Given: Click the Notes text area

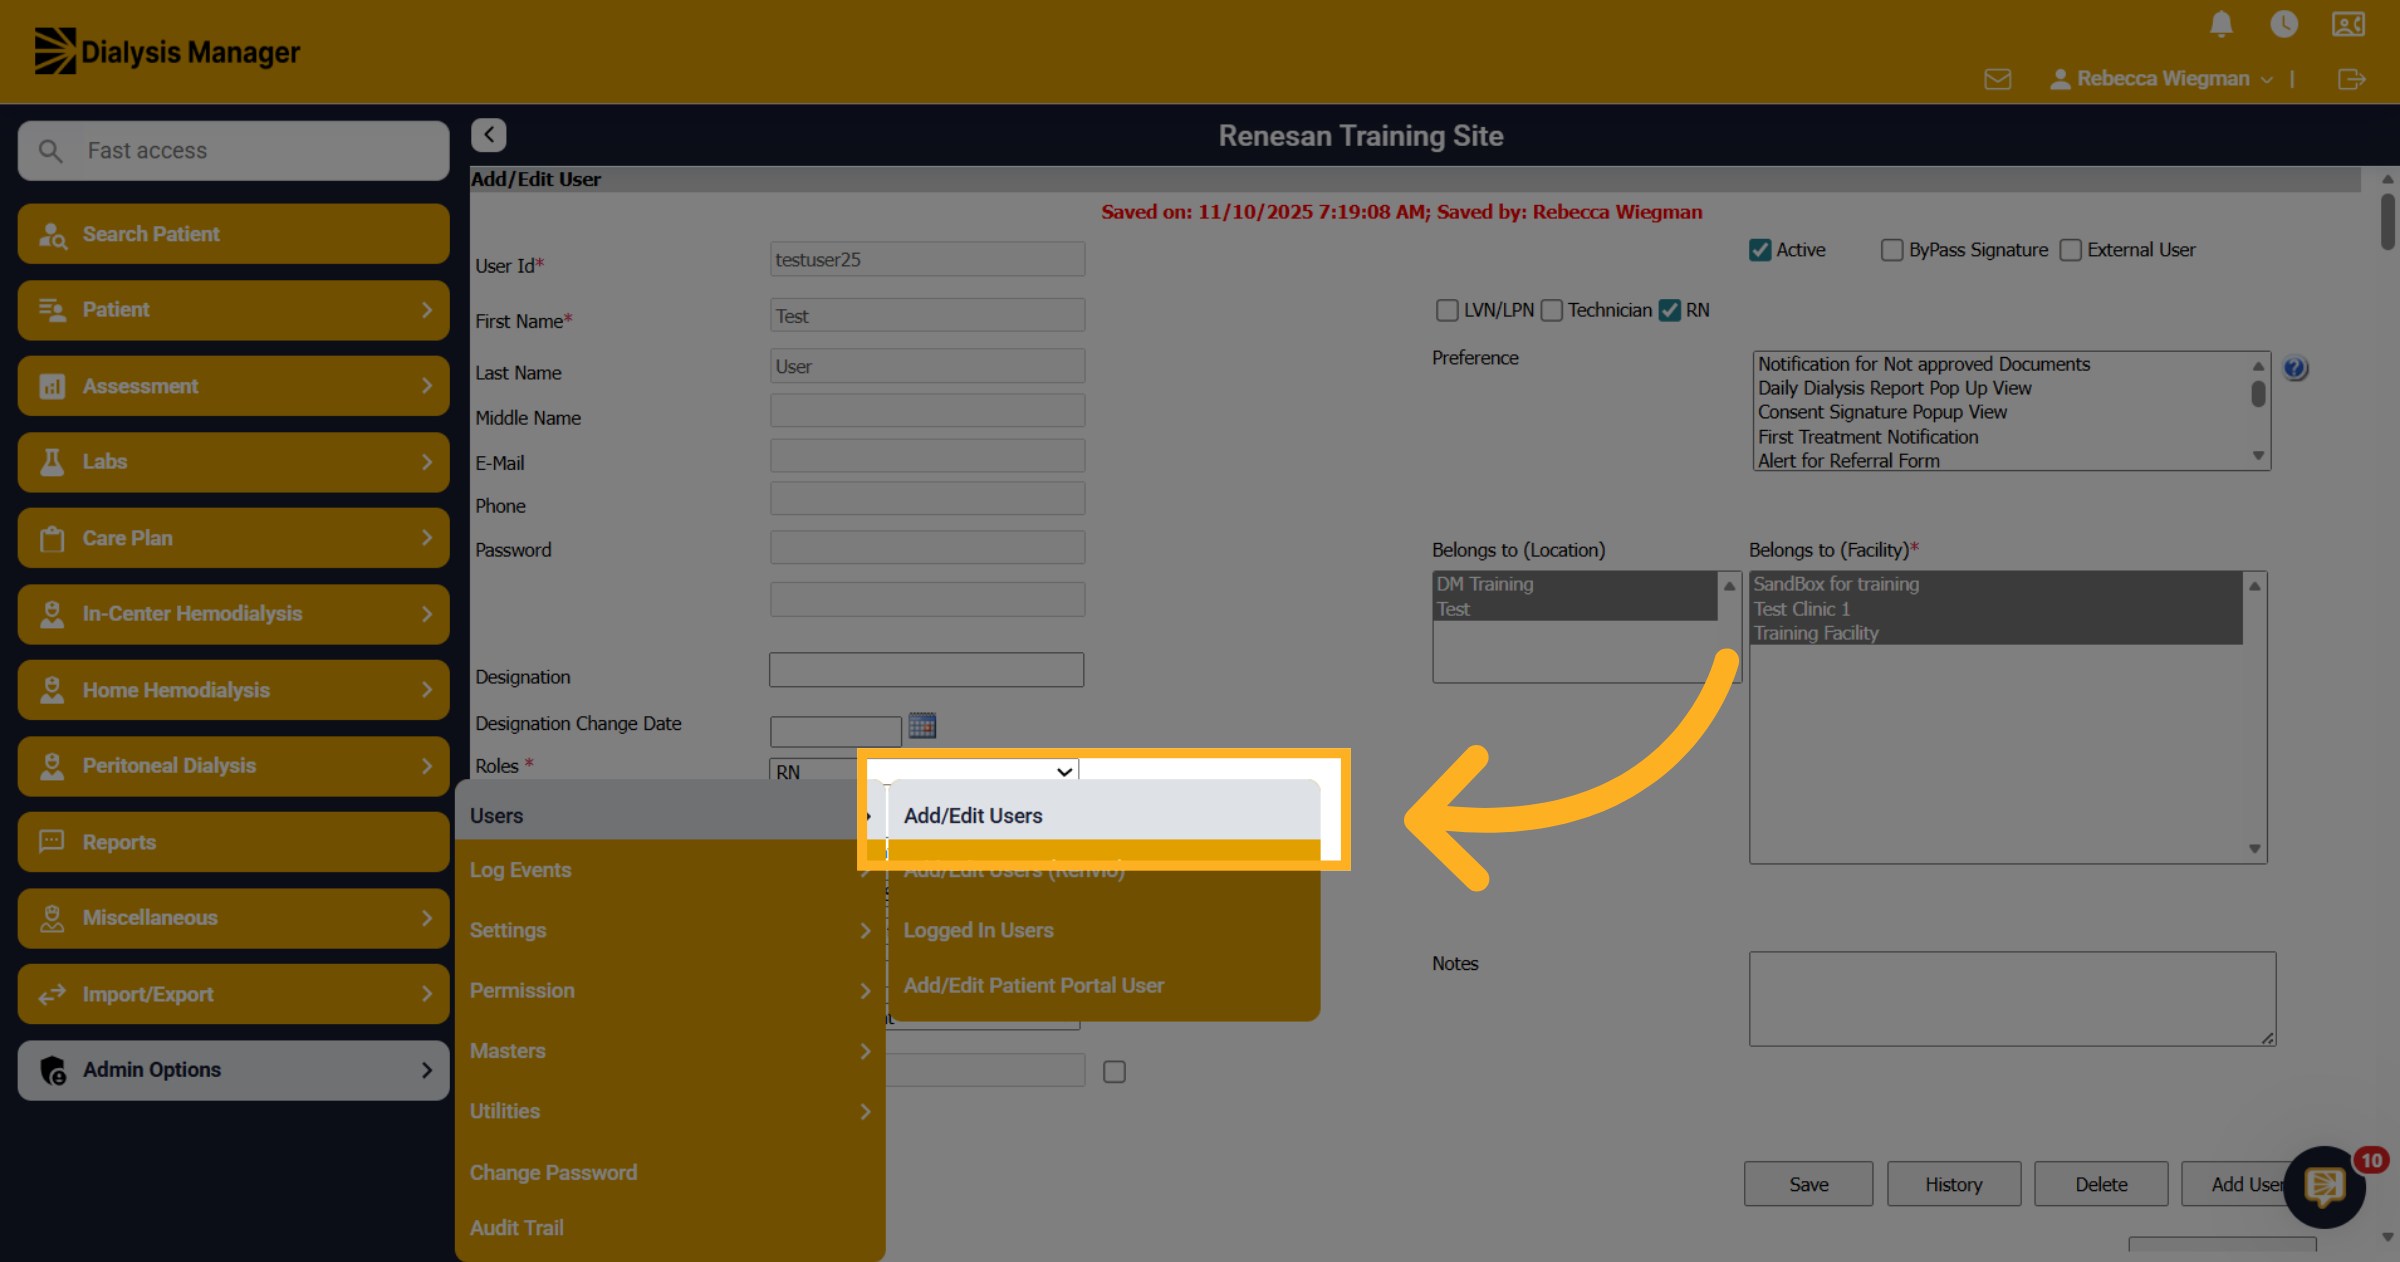Looking at the screenshot, I should click(2012, 999).
